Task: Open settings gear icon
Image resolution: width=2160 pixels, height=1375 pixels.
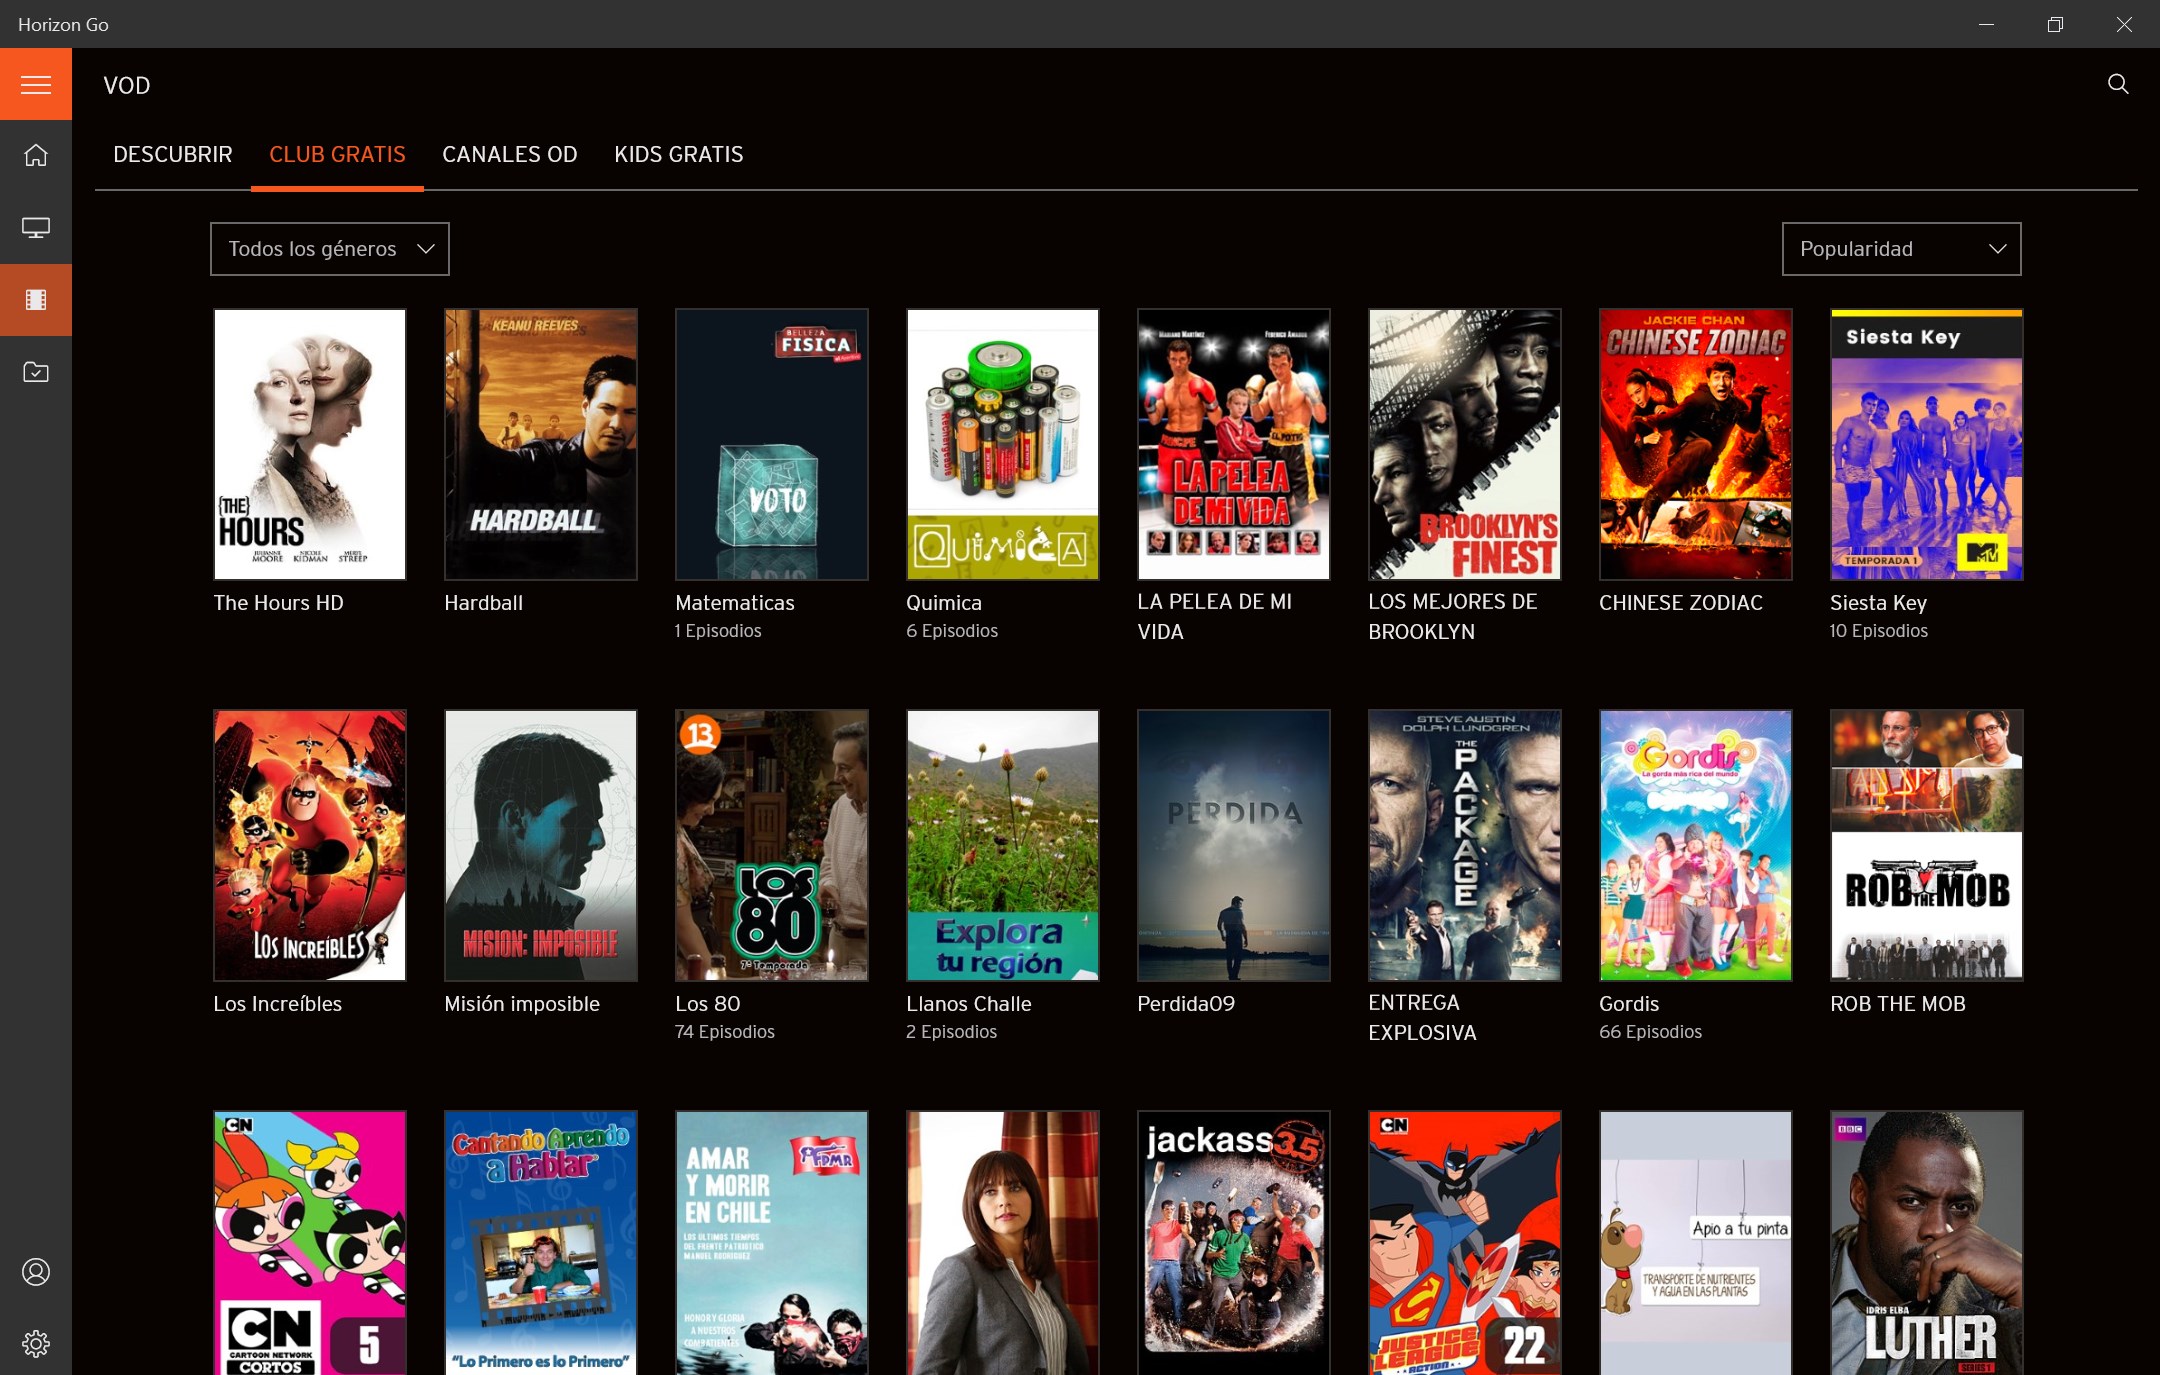Action: pyautogui.click(x=36, y=1344)
